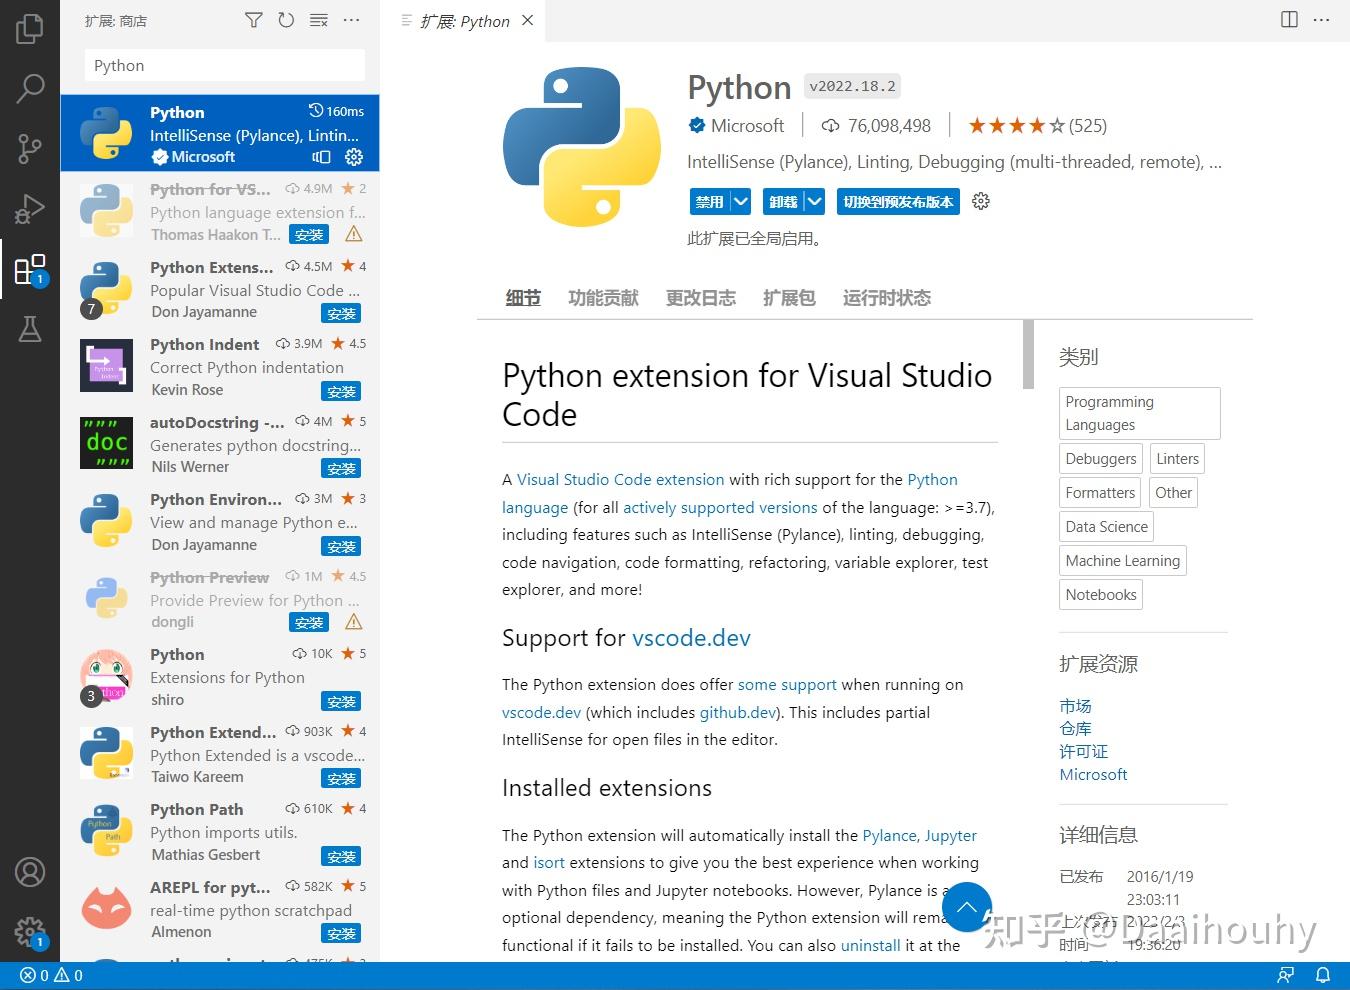Screen dimensions: 1350x990
Task: Open the vscode.dev link
Action: (691, 637)
